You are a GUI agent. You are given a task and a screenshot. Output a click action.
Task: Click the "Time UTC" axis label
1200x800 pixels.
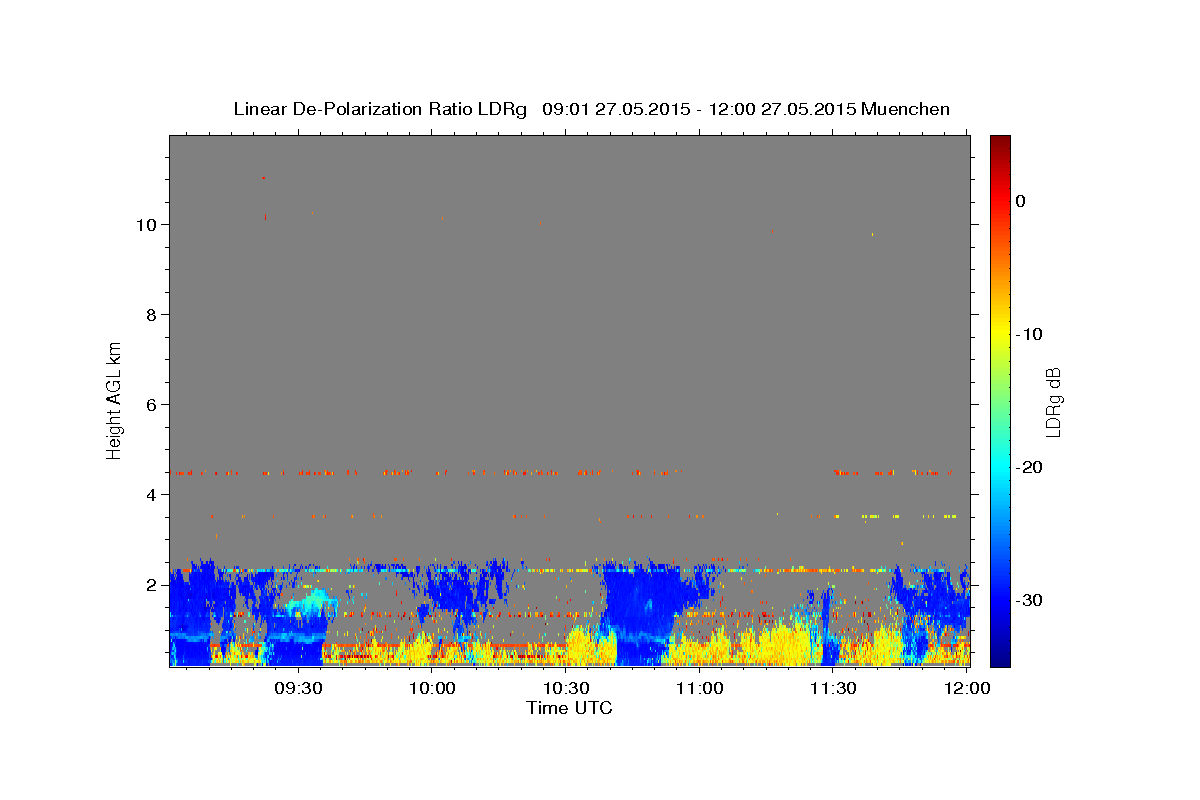coord(569,708)
